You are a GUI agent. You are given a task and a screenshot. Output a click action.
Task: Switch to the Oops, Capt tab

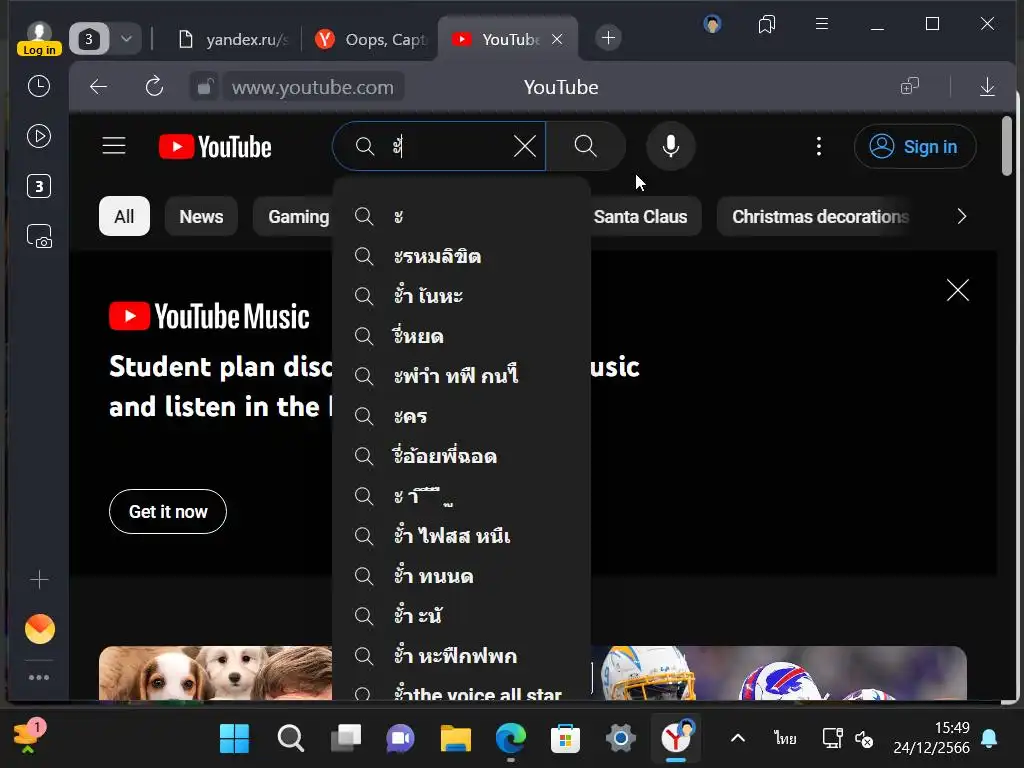coord(371,40)
